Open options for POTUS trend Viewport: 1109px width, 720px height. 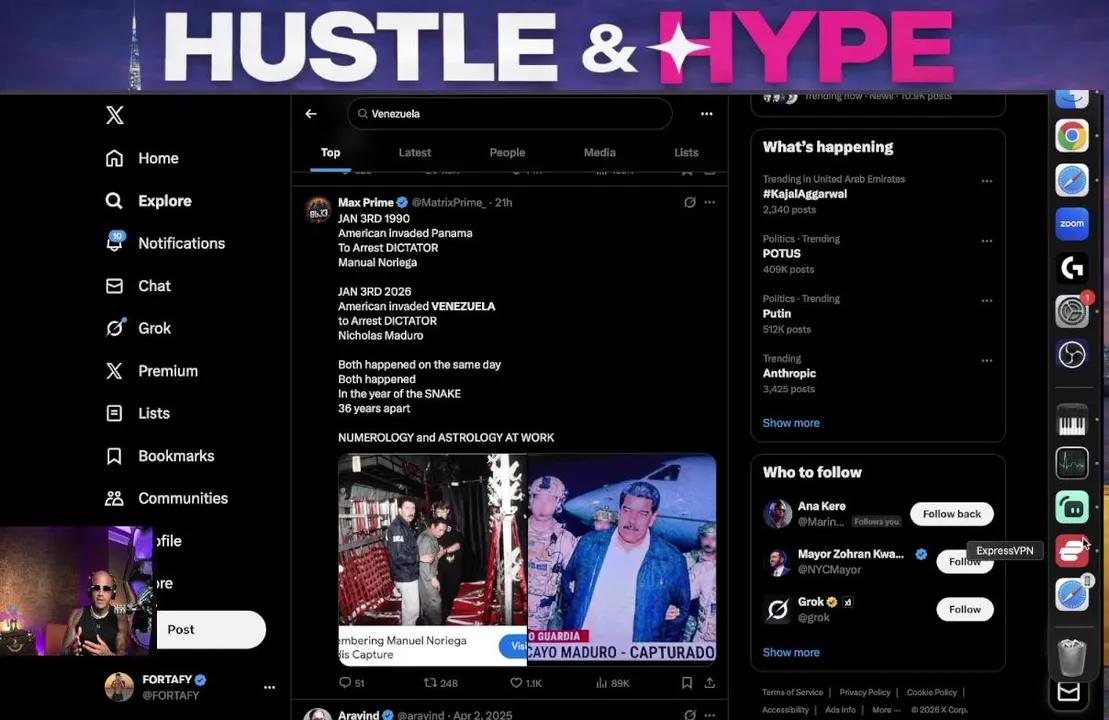987,241
